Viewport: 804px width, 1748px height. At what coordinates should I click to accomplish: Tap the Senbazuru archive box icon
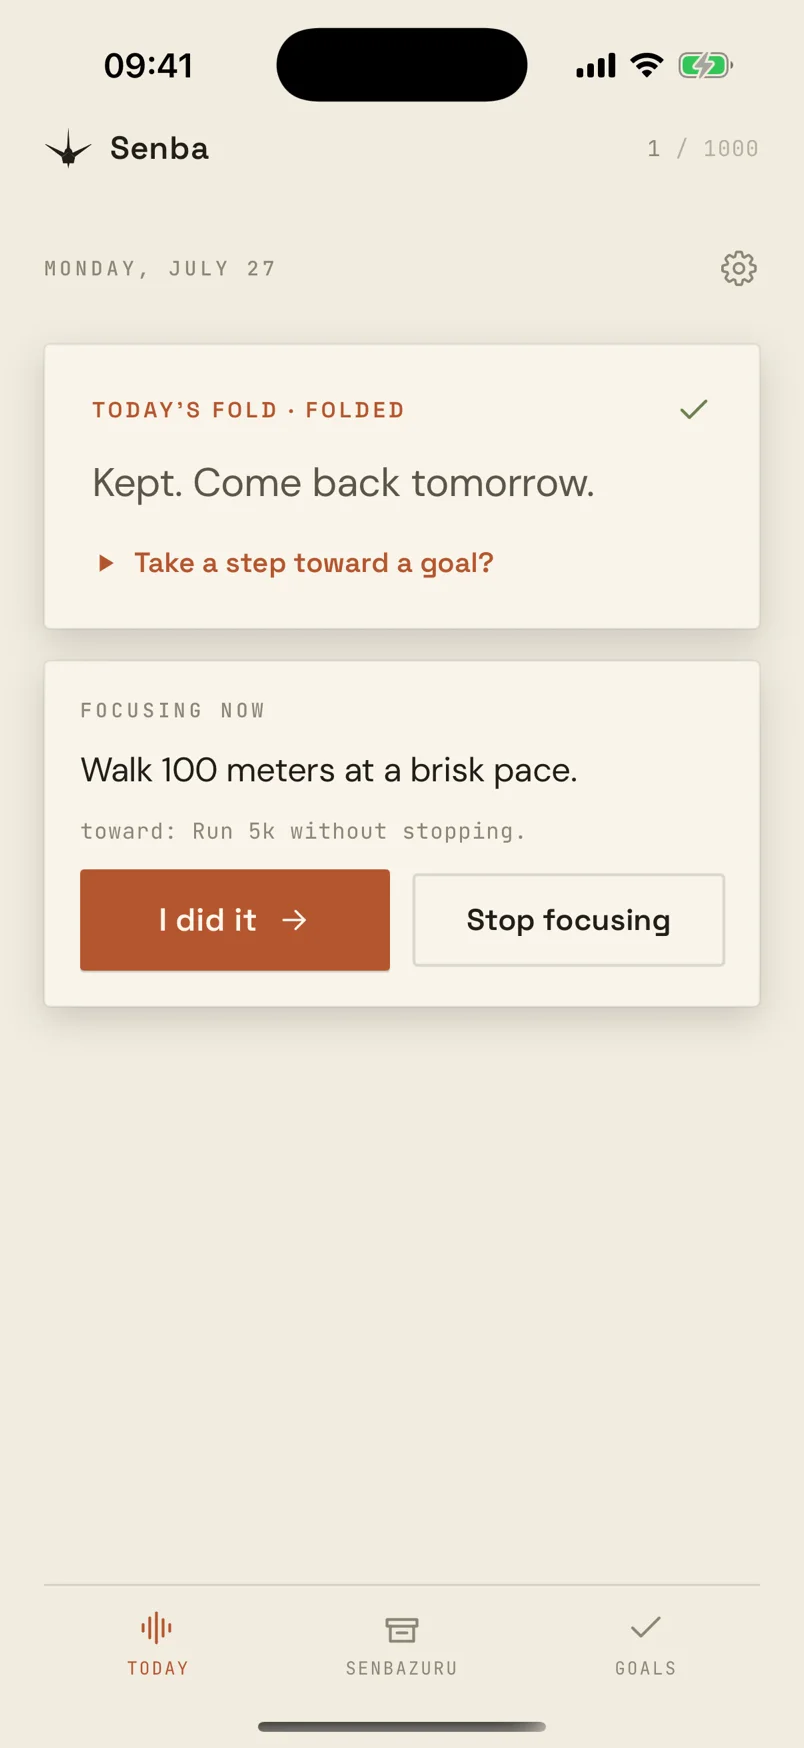click(x=402, y=1629)
